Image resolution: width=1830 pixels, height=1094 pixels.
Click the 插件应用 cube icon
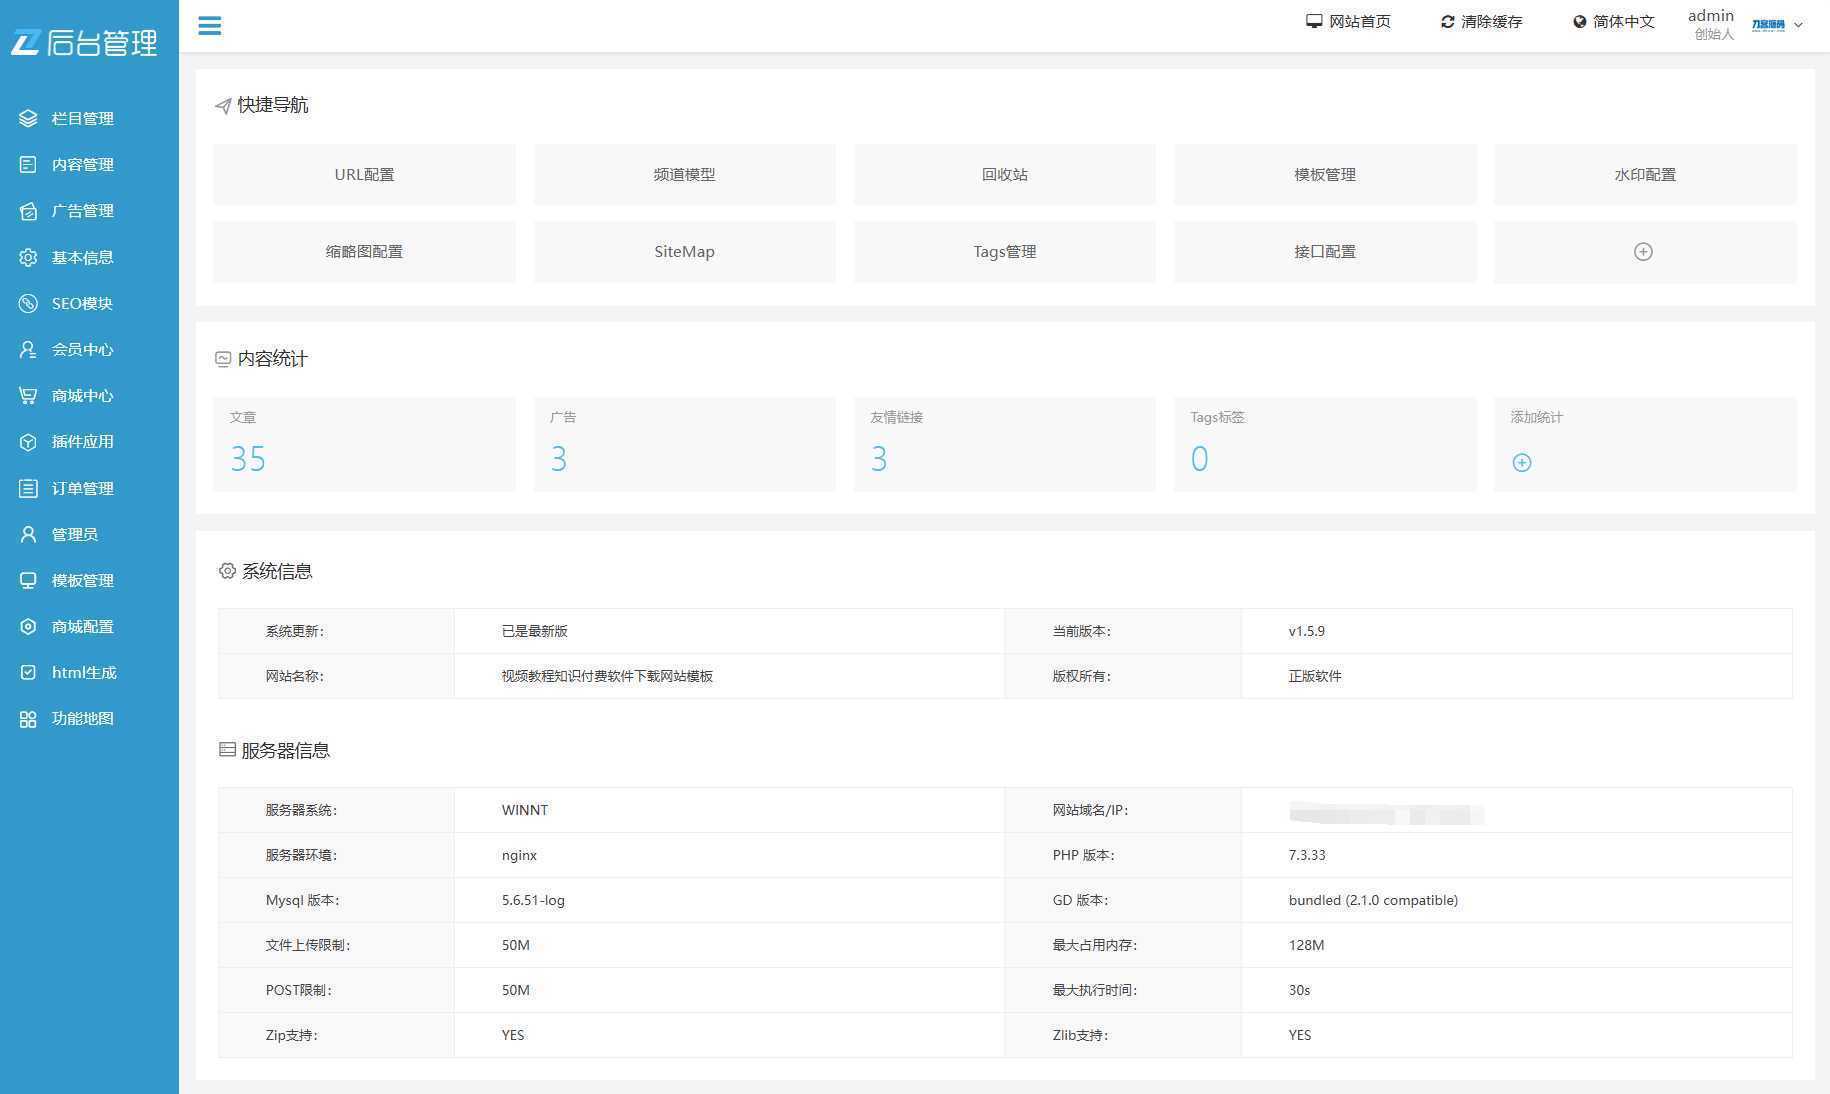click(x=28, y=441)
